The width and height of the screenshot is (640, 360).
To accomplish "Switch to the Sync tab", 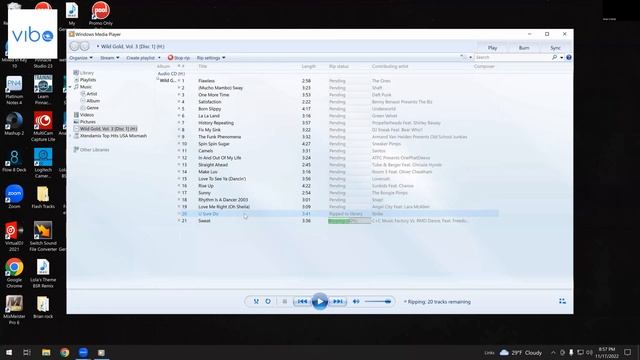I will 556,48.
